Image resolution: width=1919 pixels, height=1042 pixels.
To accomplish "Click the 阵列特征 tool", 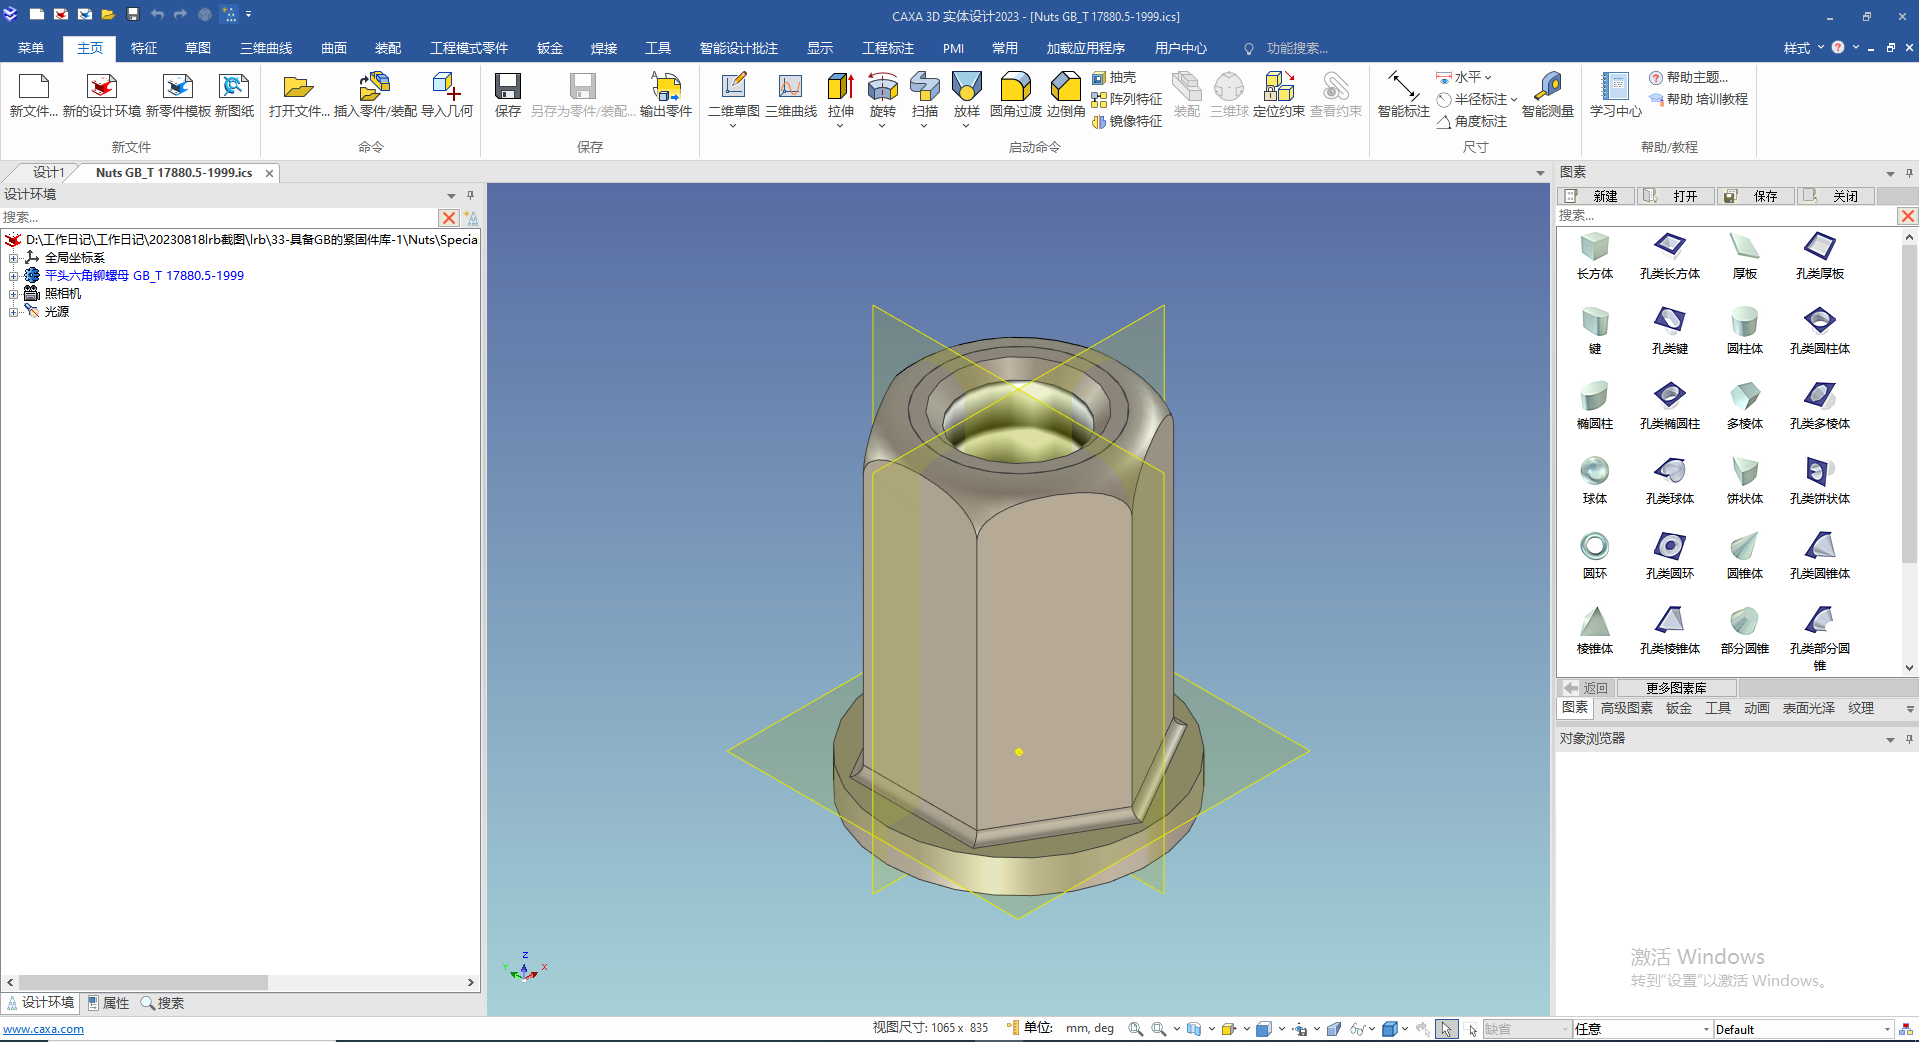I will click(x=1127, y=99).
